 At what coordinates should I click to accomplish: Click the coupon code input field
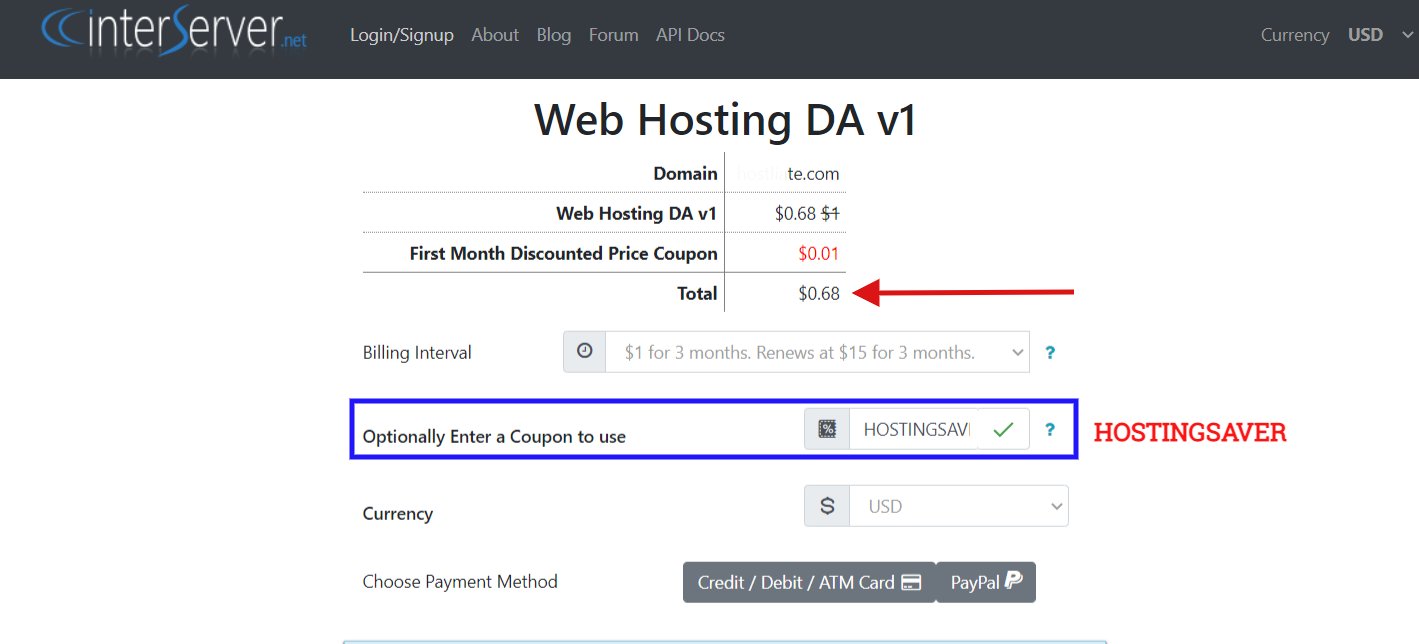tap(914, 429)
